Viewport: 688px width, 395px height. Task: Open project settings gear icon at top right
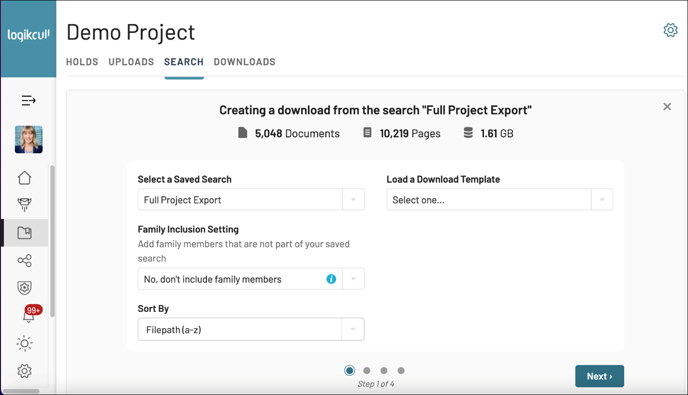(x=670, y=30)
